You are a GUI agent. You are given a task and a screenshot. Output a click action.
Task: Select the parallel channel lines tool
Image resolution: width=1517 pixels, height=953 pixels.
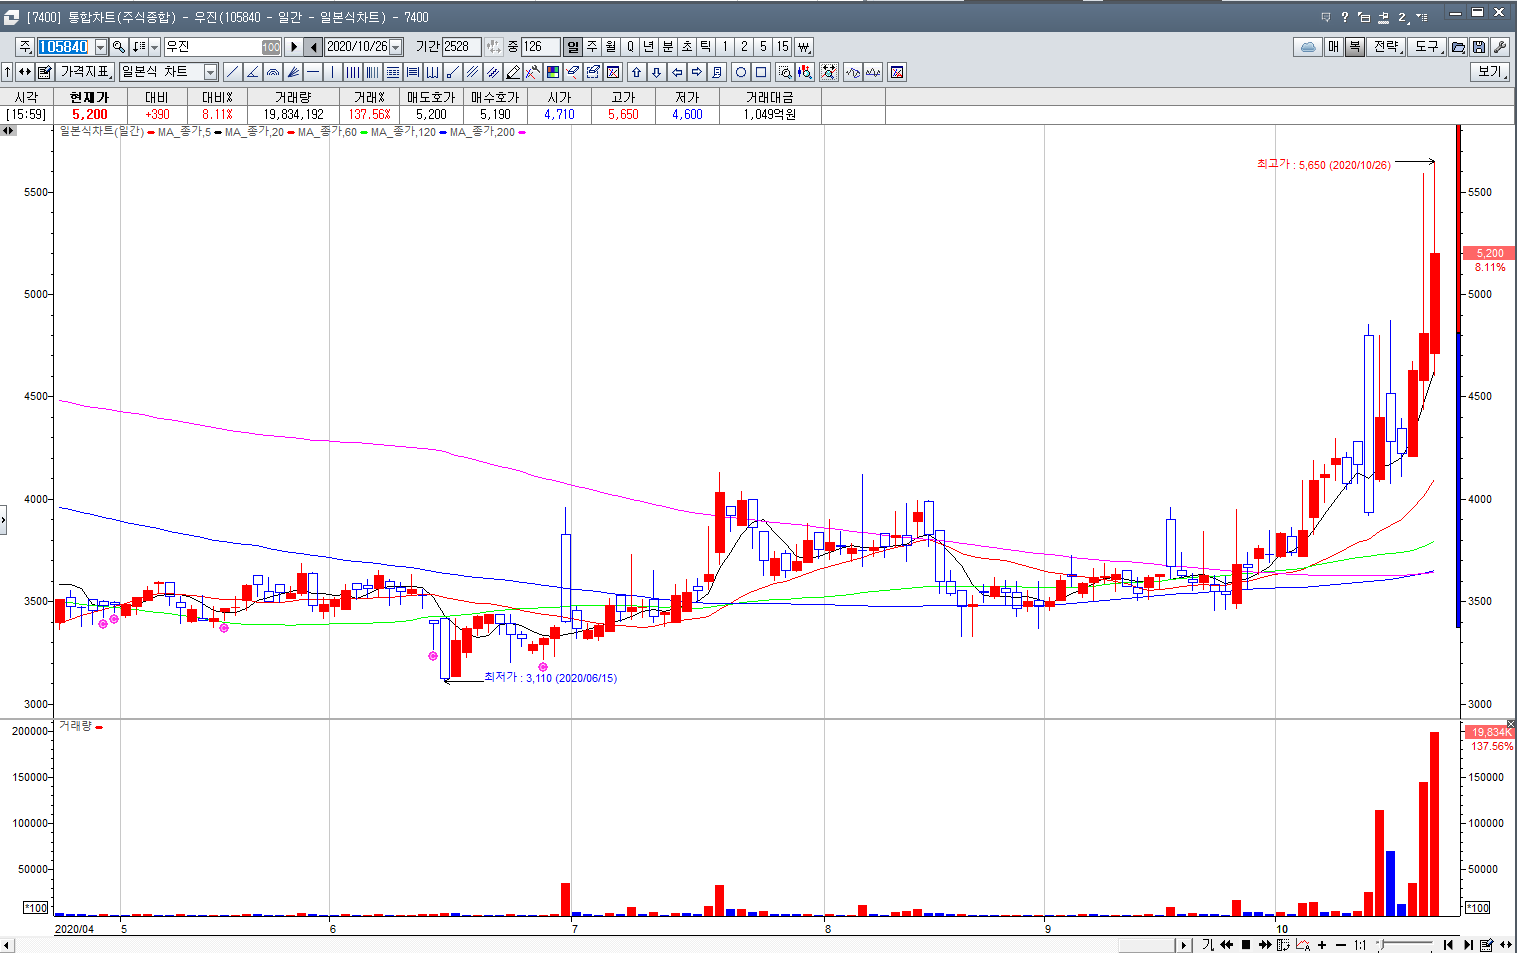[x=472, y=72]
